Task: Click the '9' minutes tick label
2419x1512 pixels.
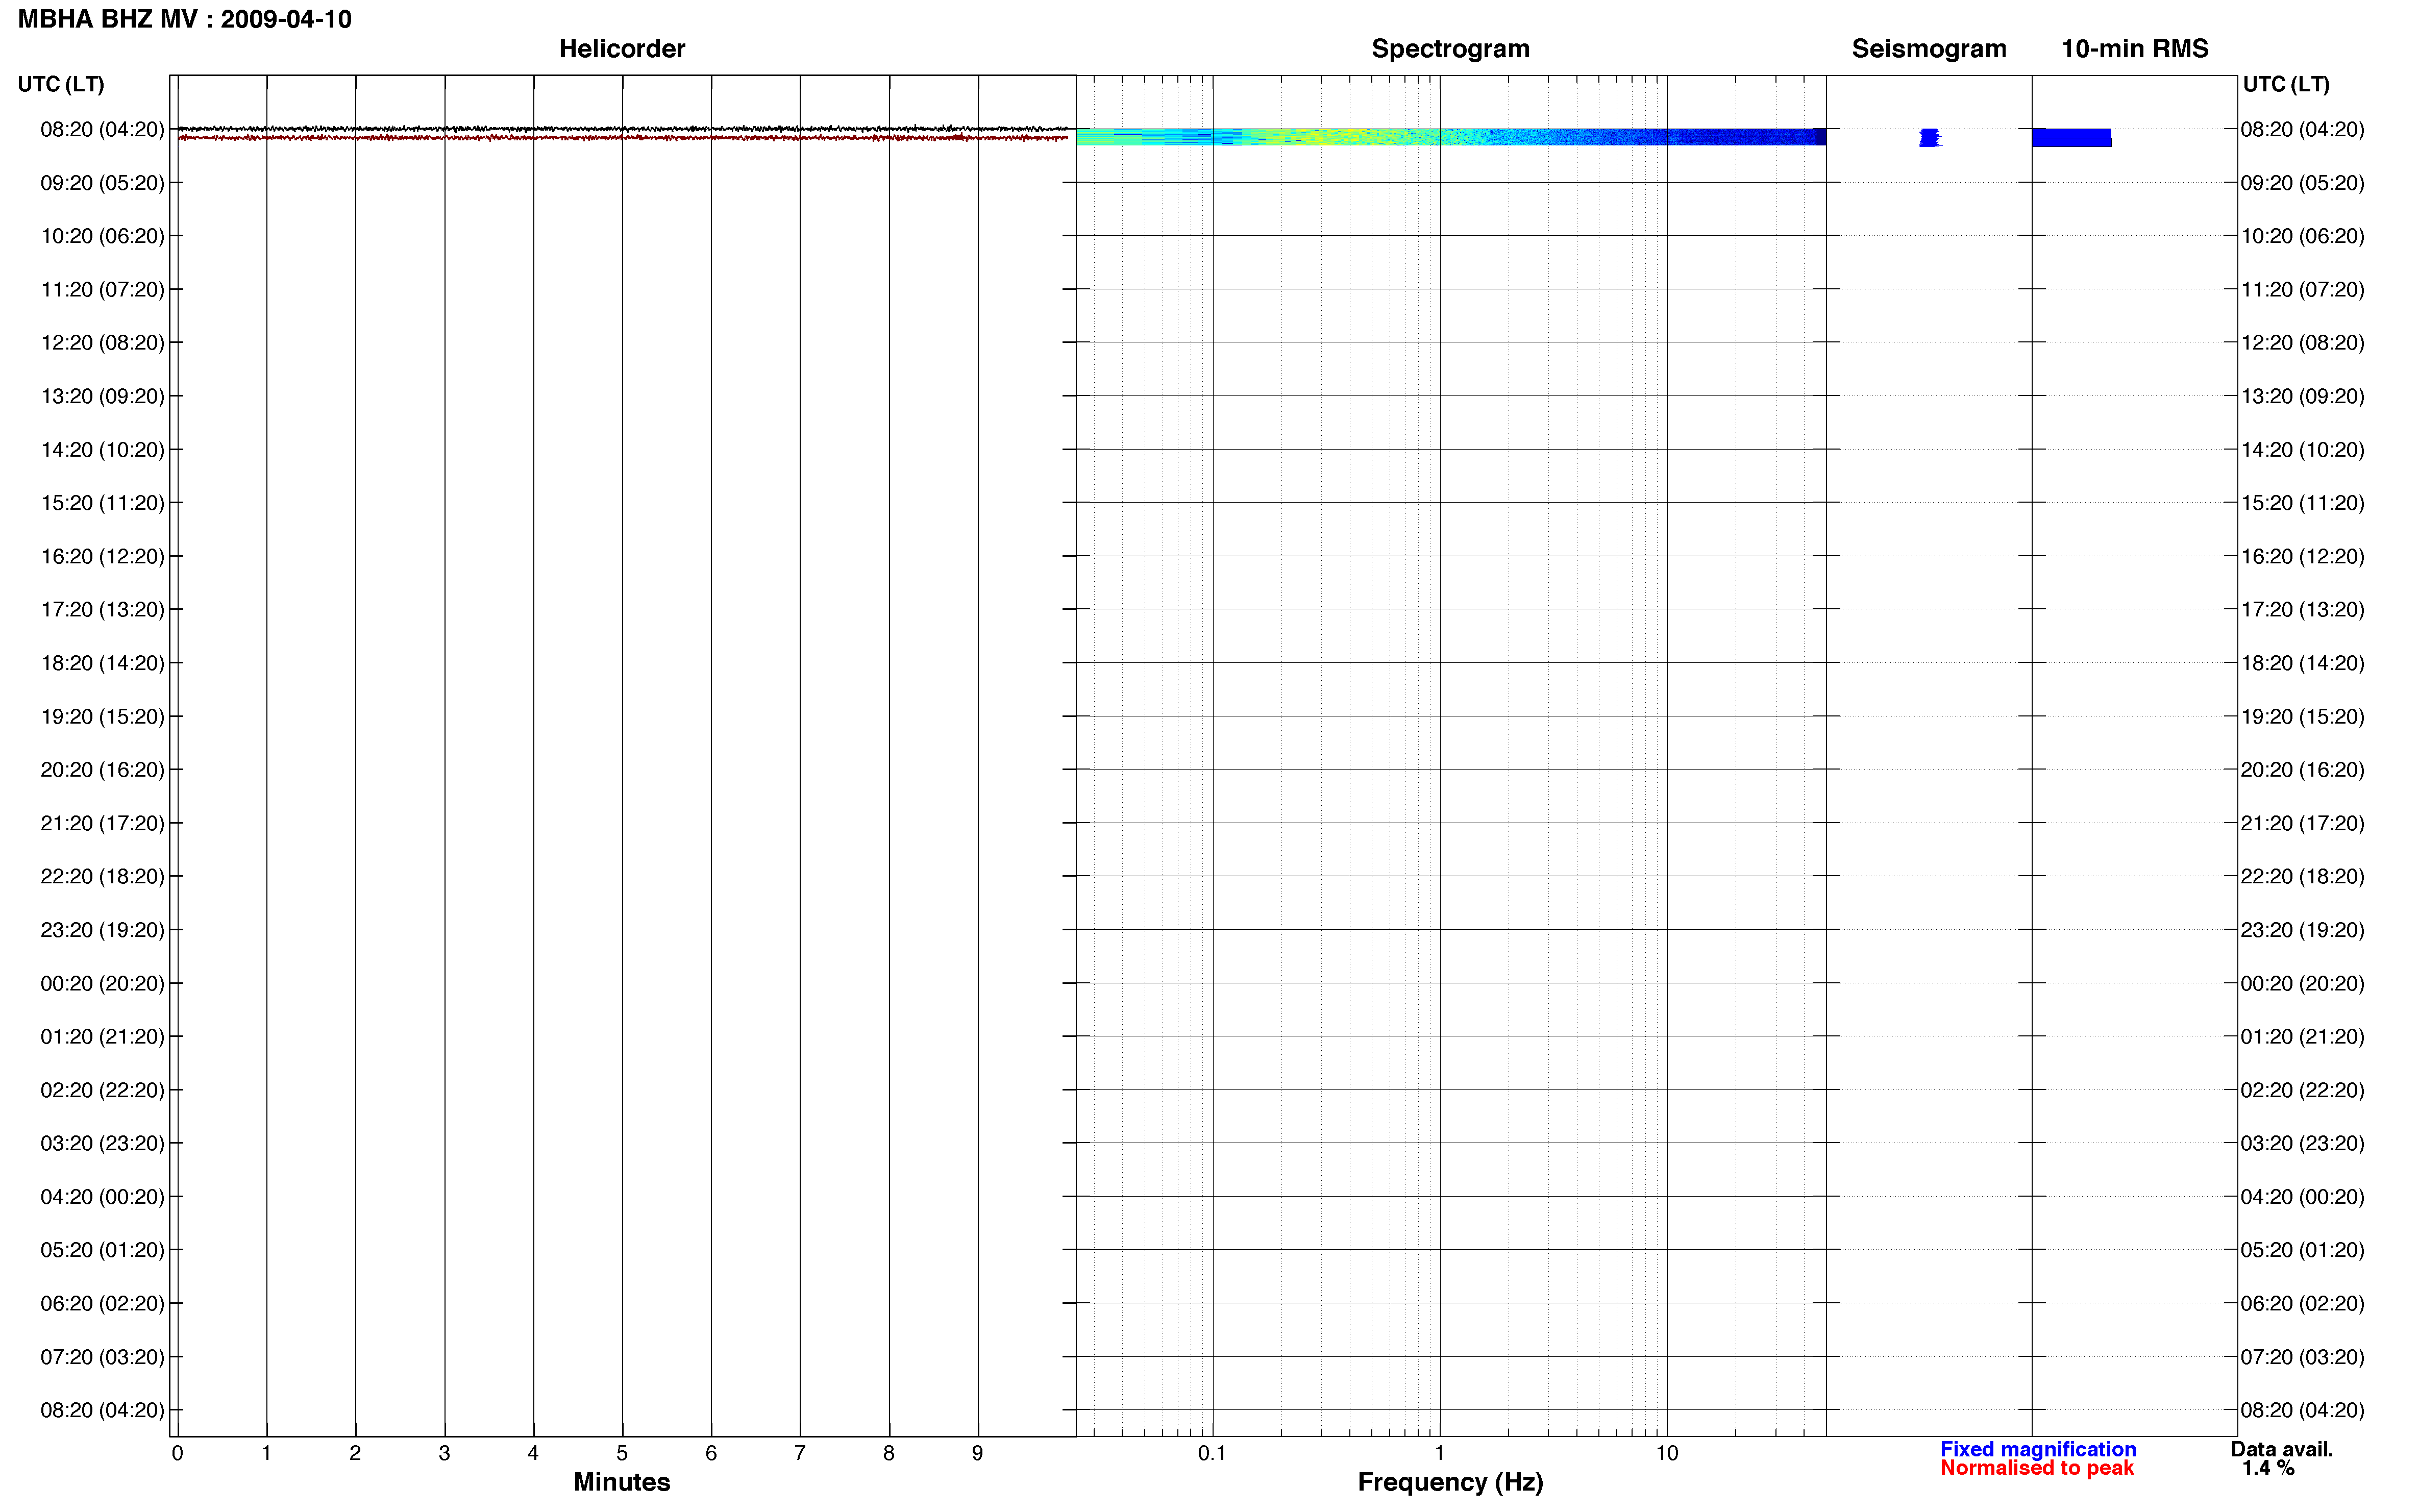Action: [978, 1454]
